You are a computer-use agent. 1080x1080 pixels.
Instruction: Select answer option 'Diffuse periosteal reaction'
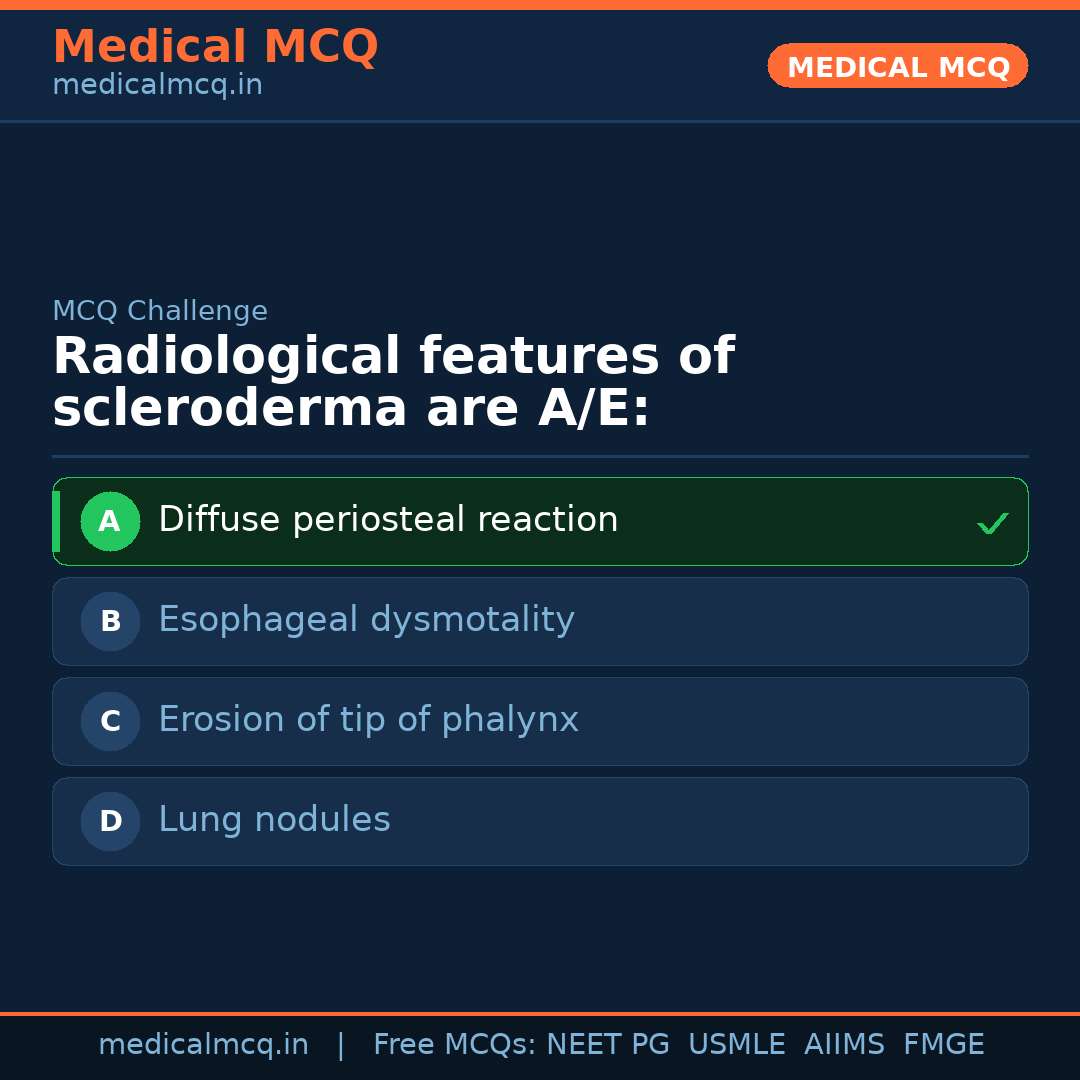[388, 519]
